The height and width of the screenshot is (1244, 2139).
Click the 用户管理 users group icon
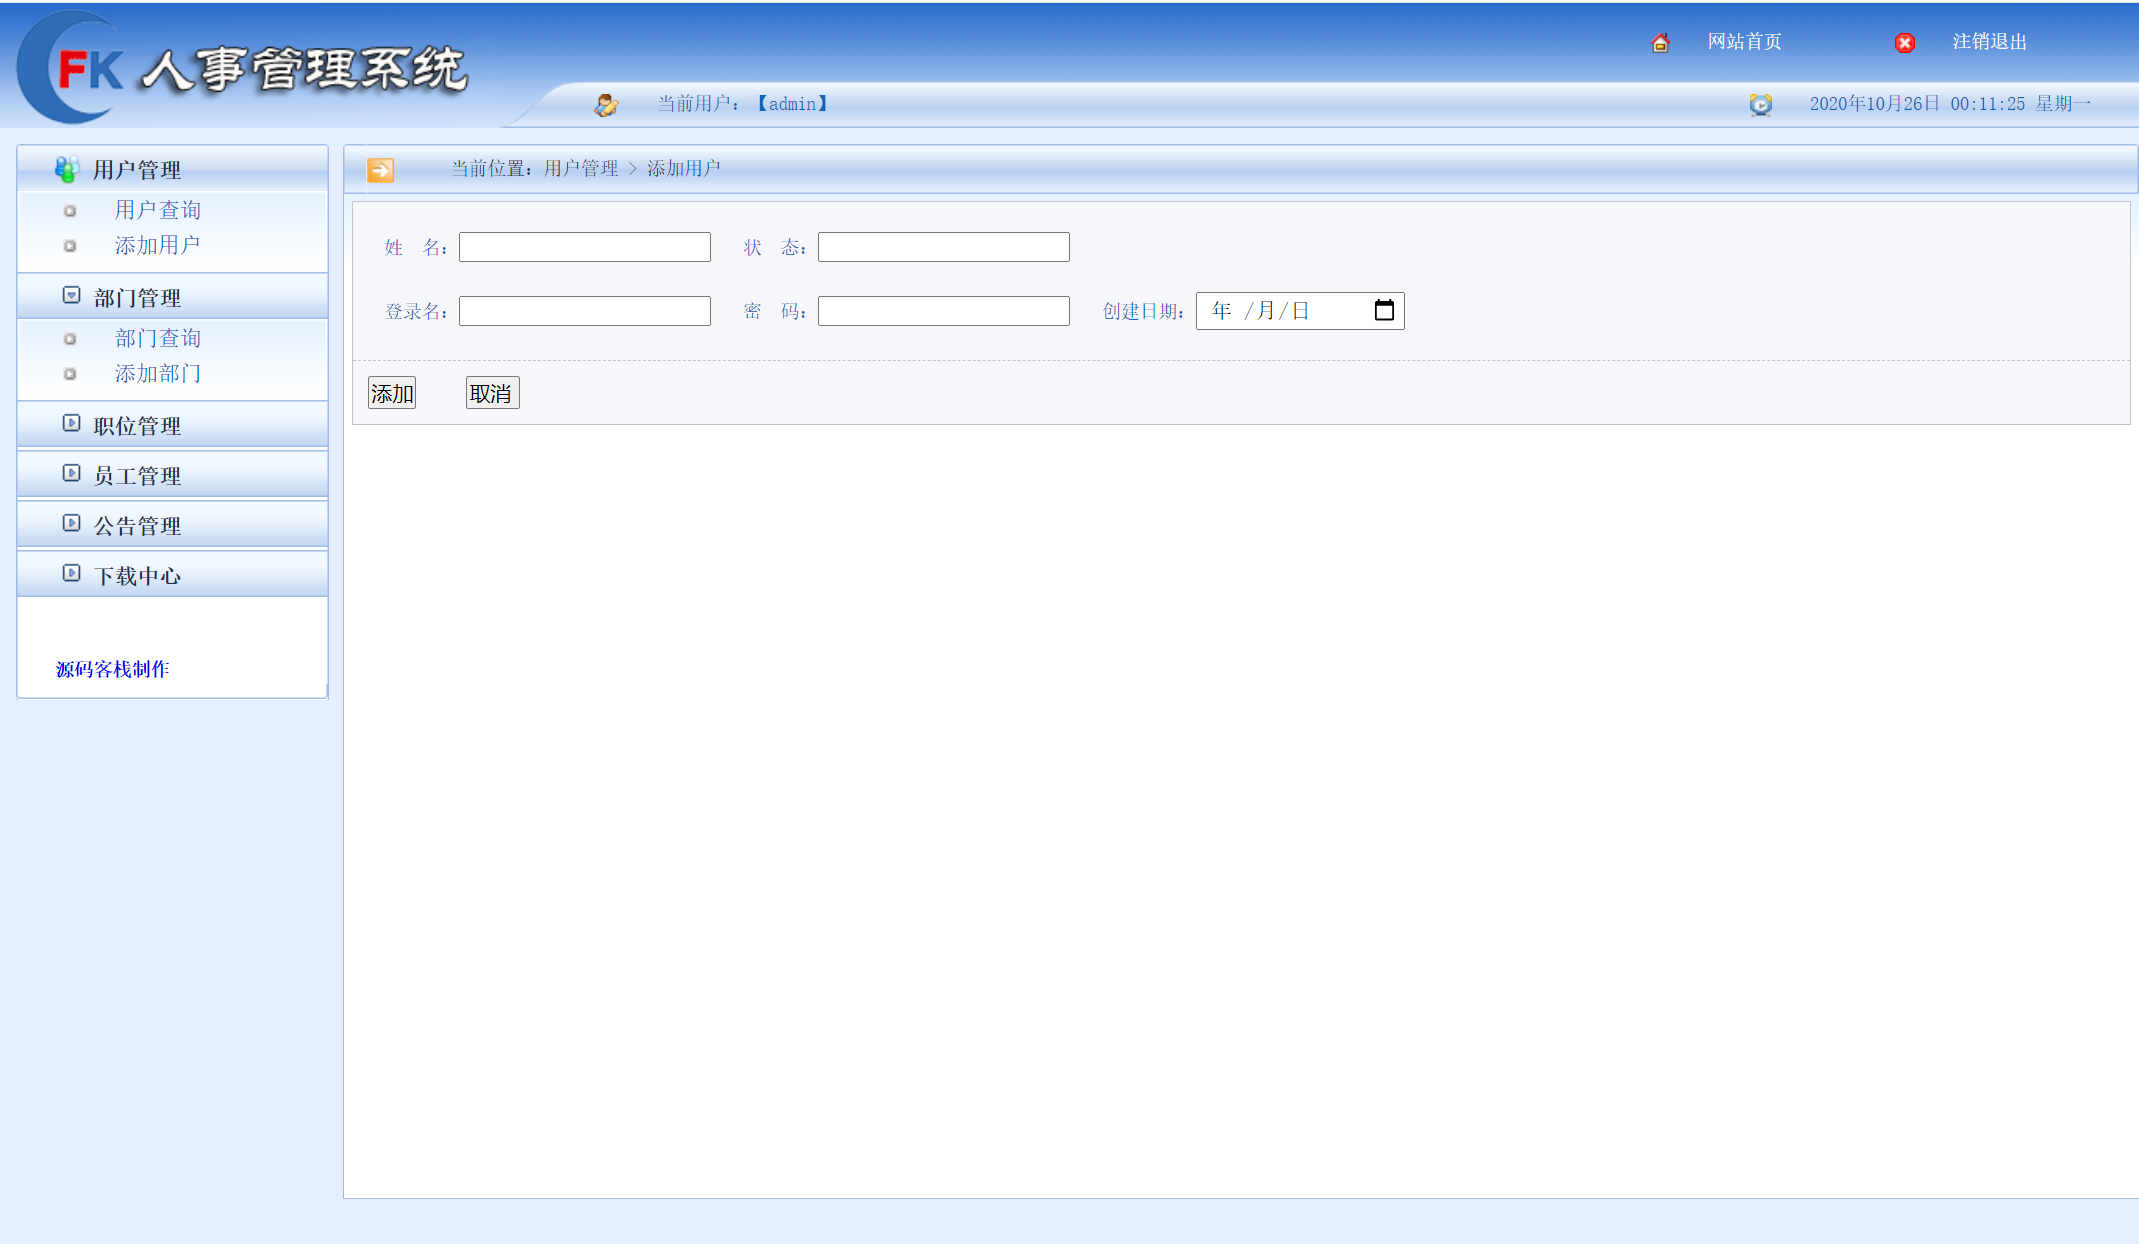click(67, 170)
